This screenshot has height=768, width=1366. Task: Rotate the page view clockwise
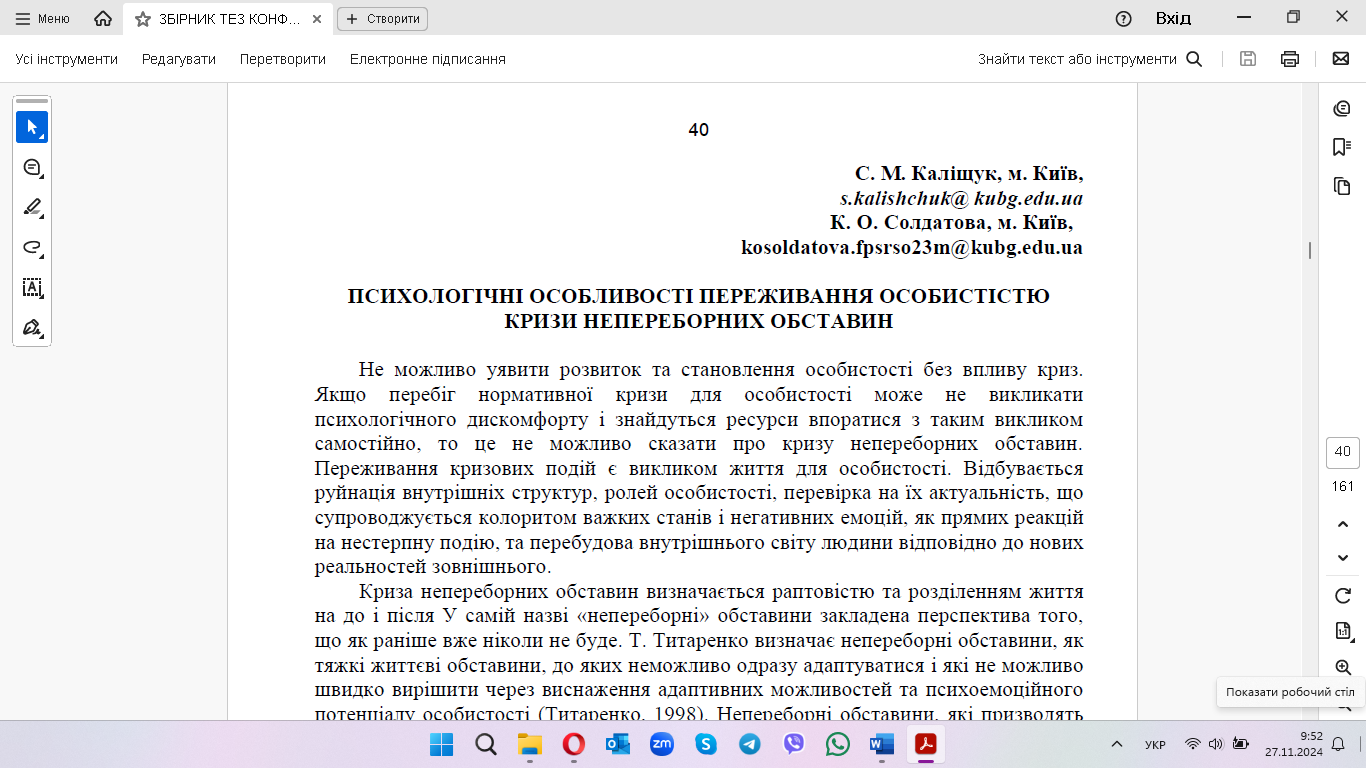(1342, 596)
